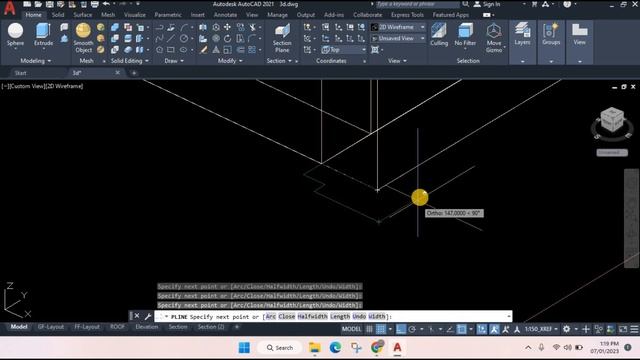
Task: Click the Open file icon in quick access
Action: [x=38, y=4]
